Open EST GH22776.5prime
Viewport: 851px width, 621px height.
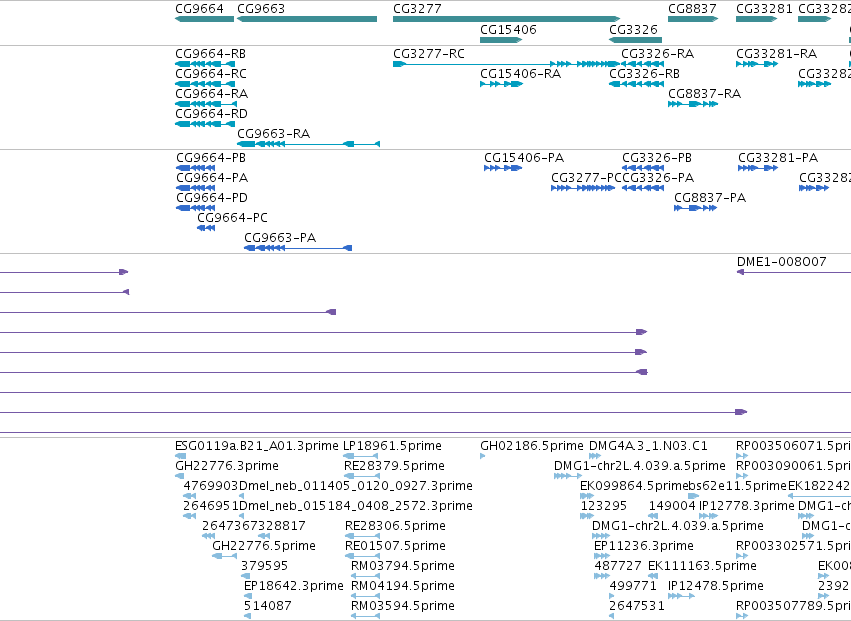click(x=264, y=547)
